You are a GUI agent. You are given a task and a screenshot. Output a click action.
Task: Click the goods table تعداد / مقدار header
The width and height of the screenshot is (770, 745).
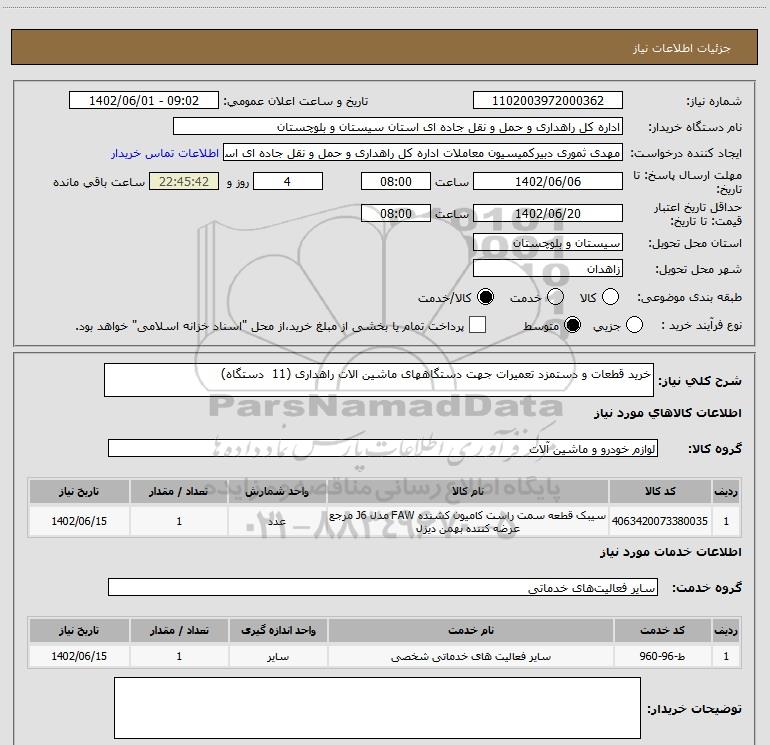click(x=179, y=491)
